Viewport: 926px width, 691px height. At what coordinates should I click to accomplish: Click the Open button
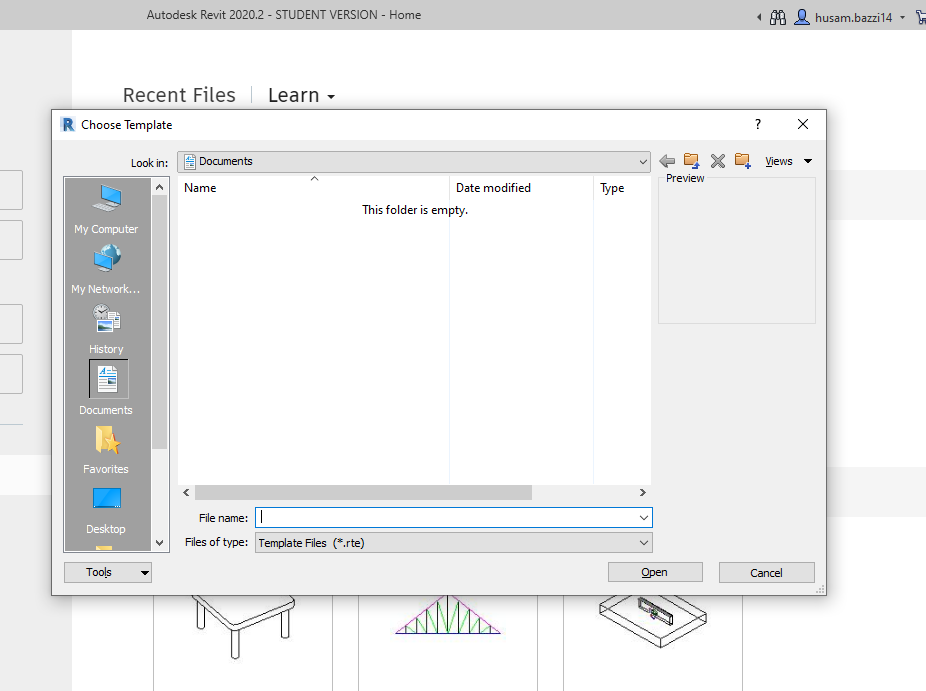(x=655, y=572)
